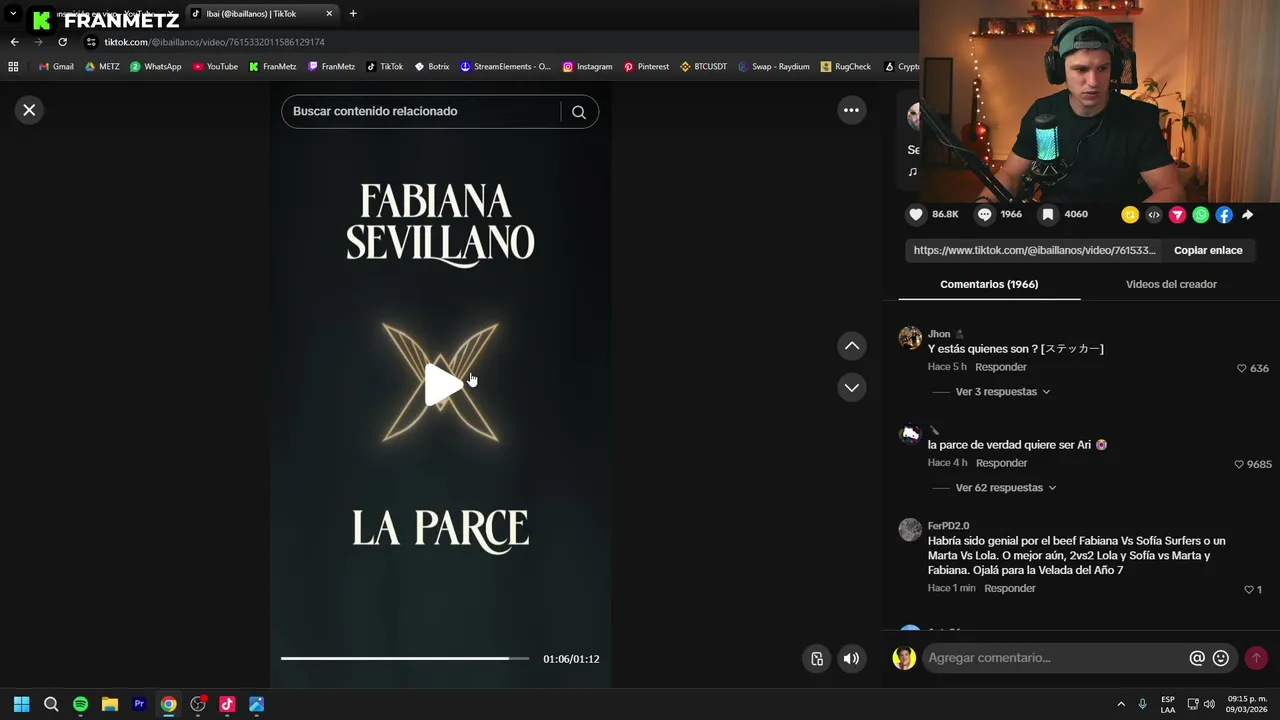
Task: Open Pinterest bookmark
Action: pos(646,67)
